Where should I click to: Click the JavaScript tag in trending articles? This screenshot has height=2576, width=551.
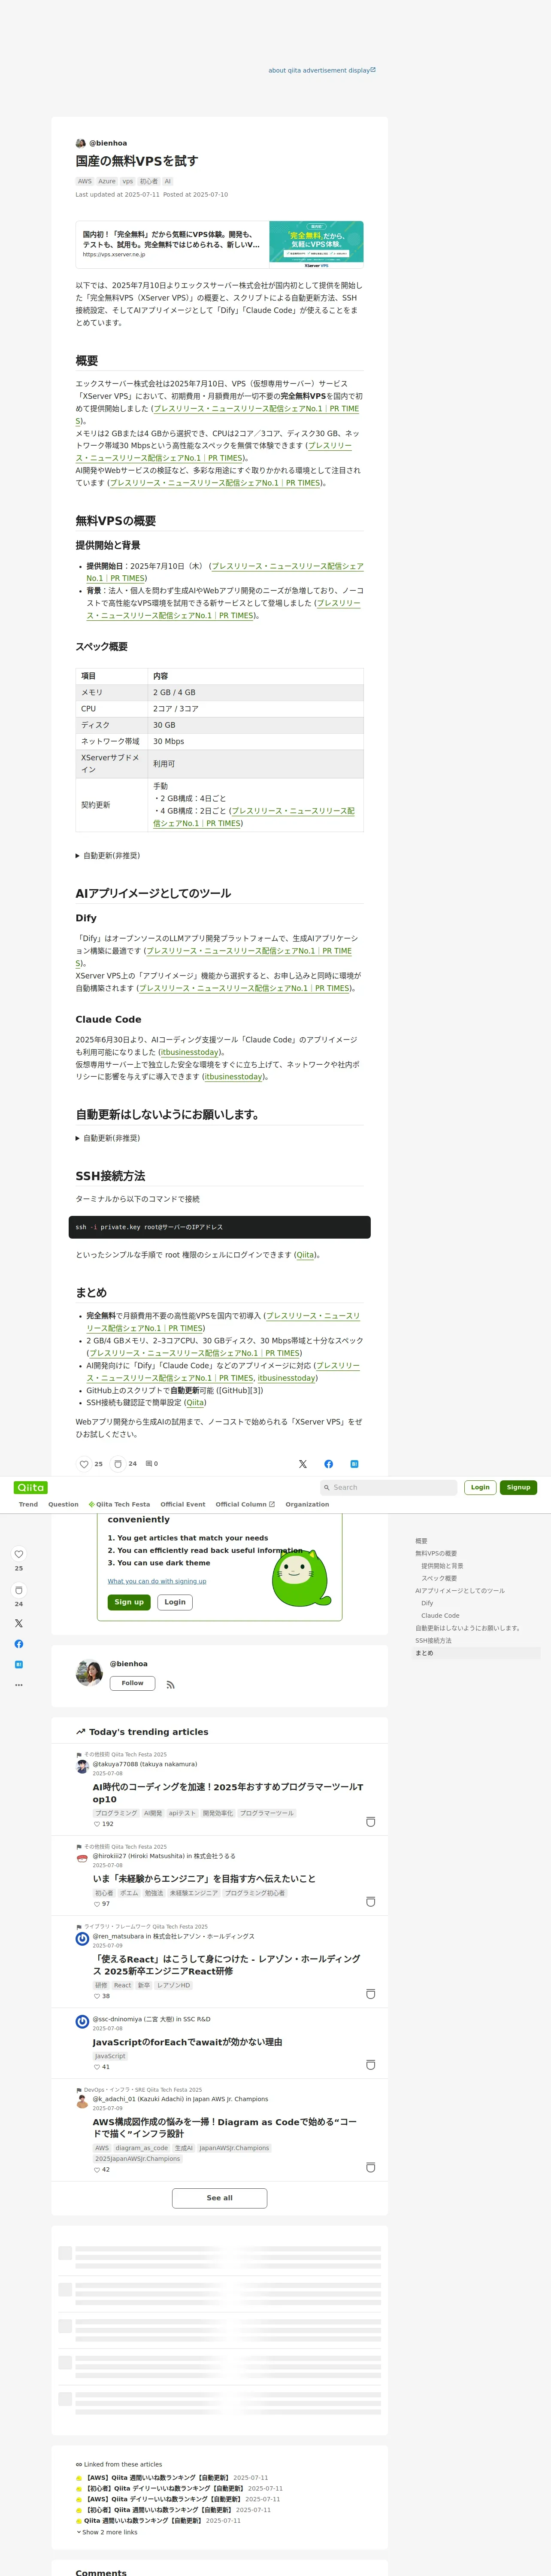(110, 2056)
